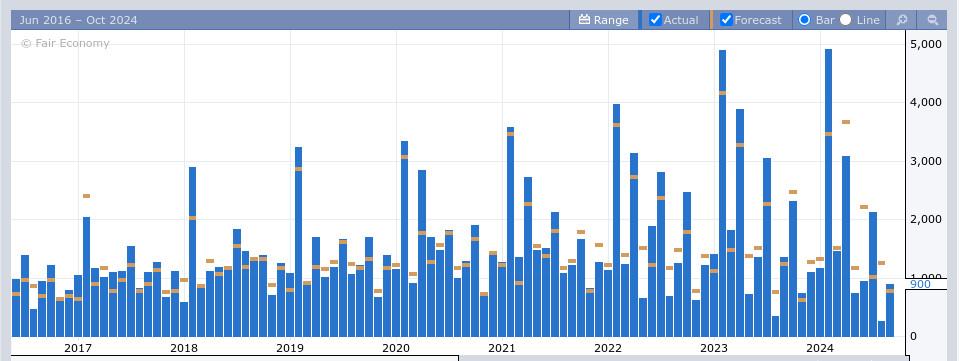Click the last blue bar at the chart's right end
959x361 pixels.
[890, 310]
